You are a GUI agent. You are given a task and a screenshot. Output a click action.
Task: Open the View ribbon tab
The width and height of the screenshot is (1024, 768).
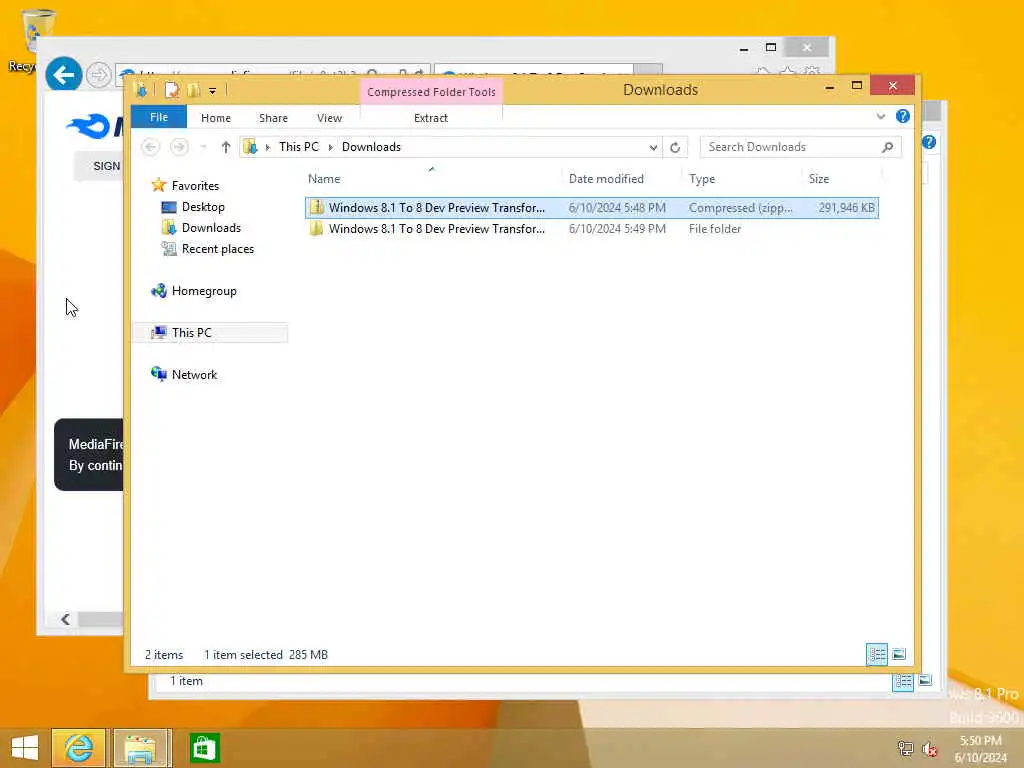pos(329,118)
